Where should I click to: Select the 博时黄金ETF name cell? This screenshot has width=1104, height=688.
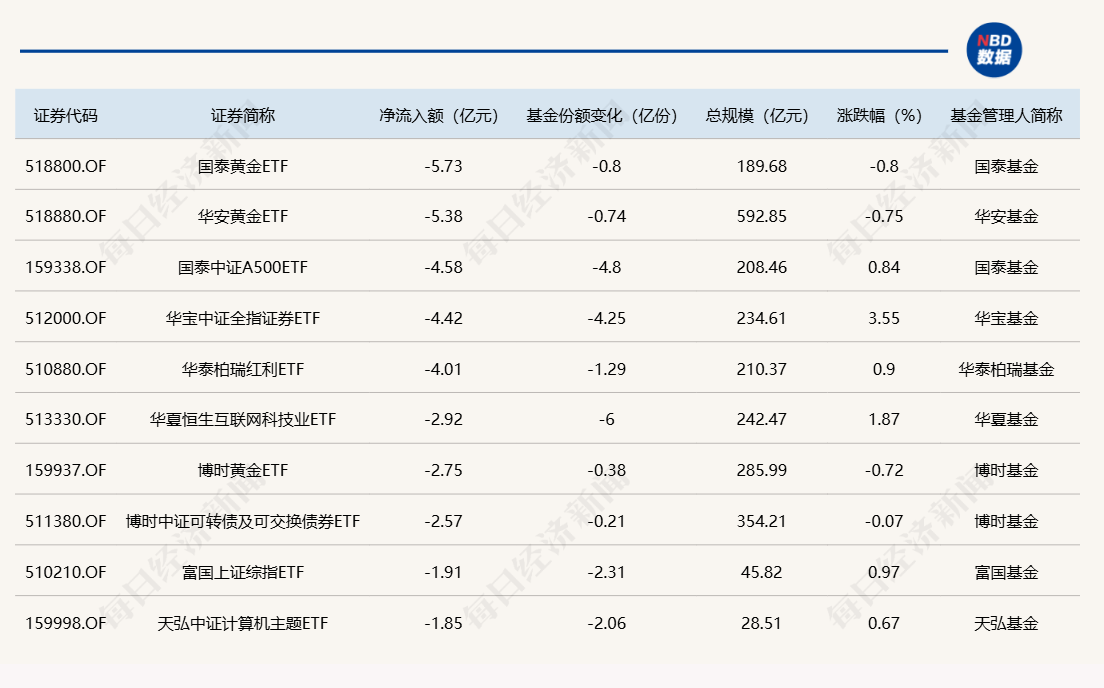pyautogui.click(x=243, y=470)
